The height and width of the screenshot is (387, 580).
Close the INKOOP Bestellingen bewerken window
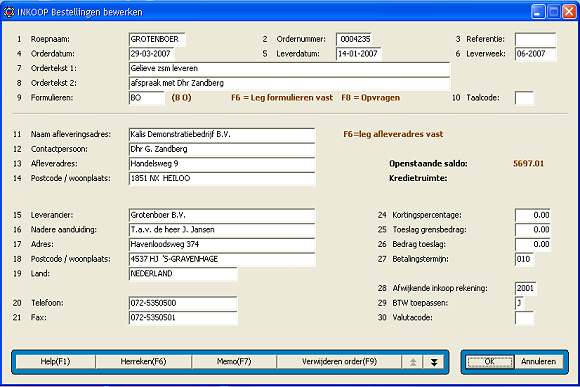(x=569, y=12)
